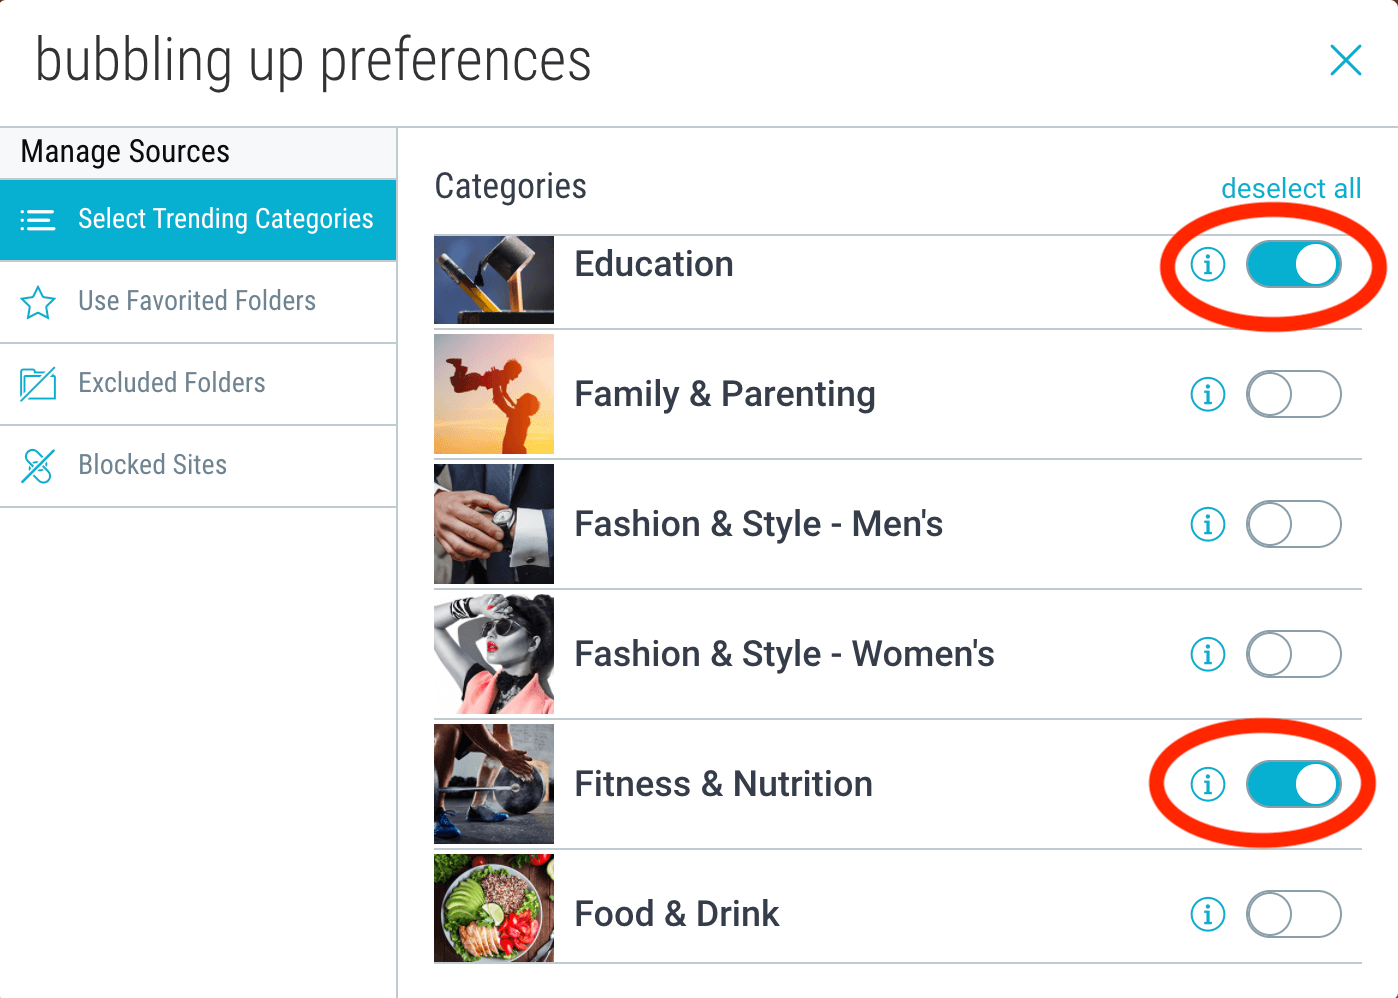
Task: Show info for Fashion & Style - Men's
Action: pos(1208,524)
